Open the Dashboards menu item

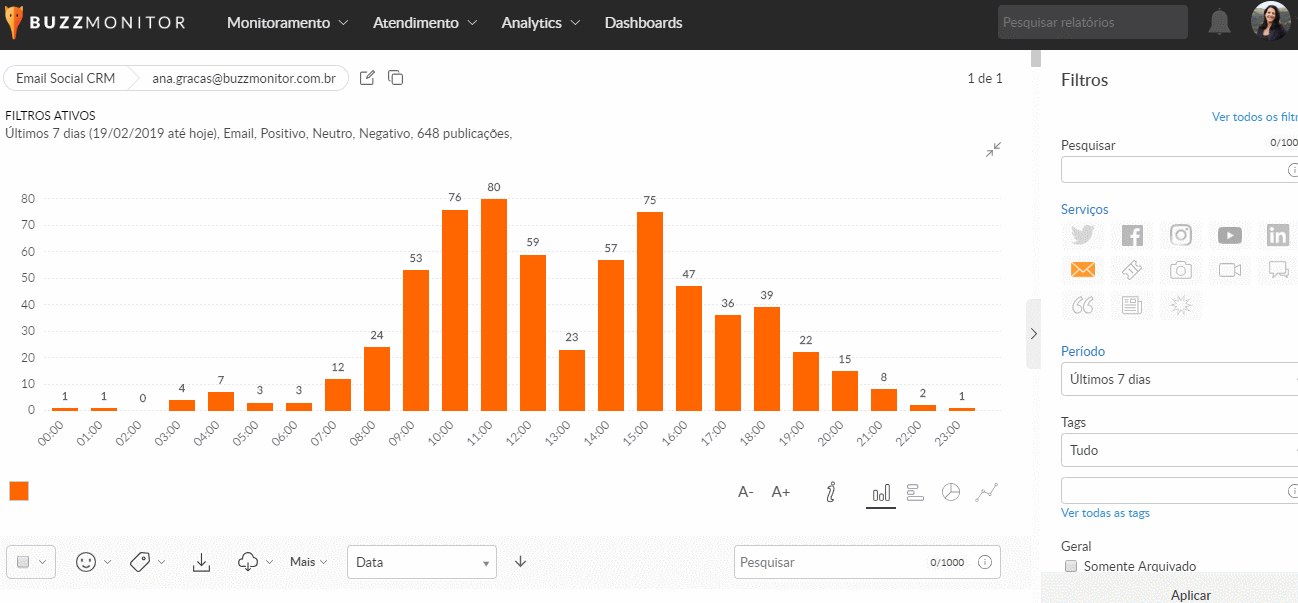(x=643, y=23)
